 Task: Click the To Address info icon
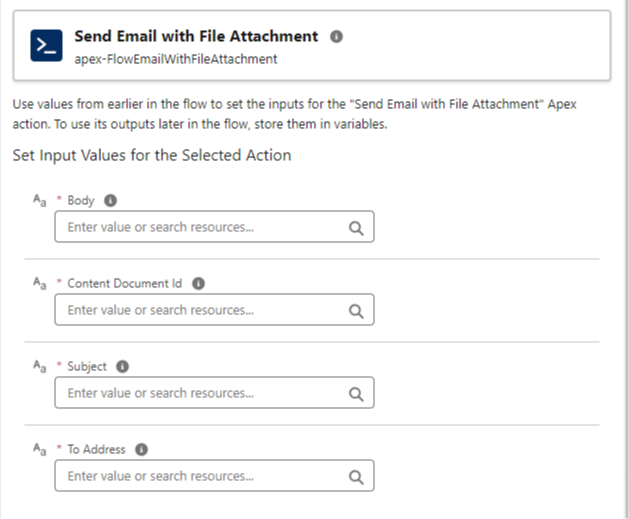(x=141, y=450)
